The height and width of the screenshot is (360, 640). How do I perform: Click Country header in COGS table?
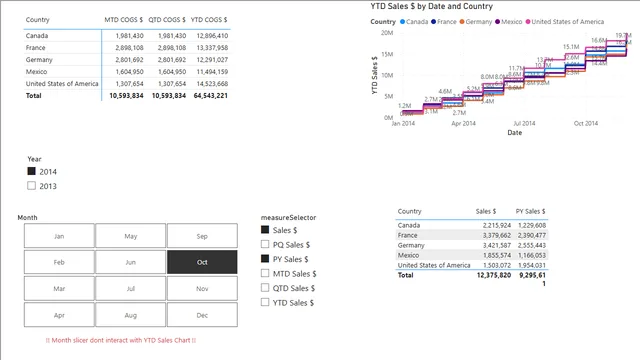(x=37, y=20)
